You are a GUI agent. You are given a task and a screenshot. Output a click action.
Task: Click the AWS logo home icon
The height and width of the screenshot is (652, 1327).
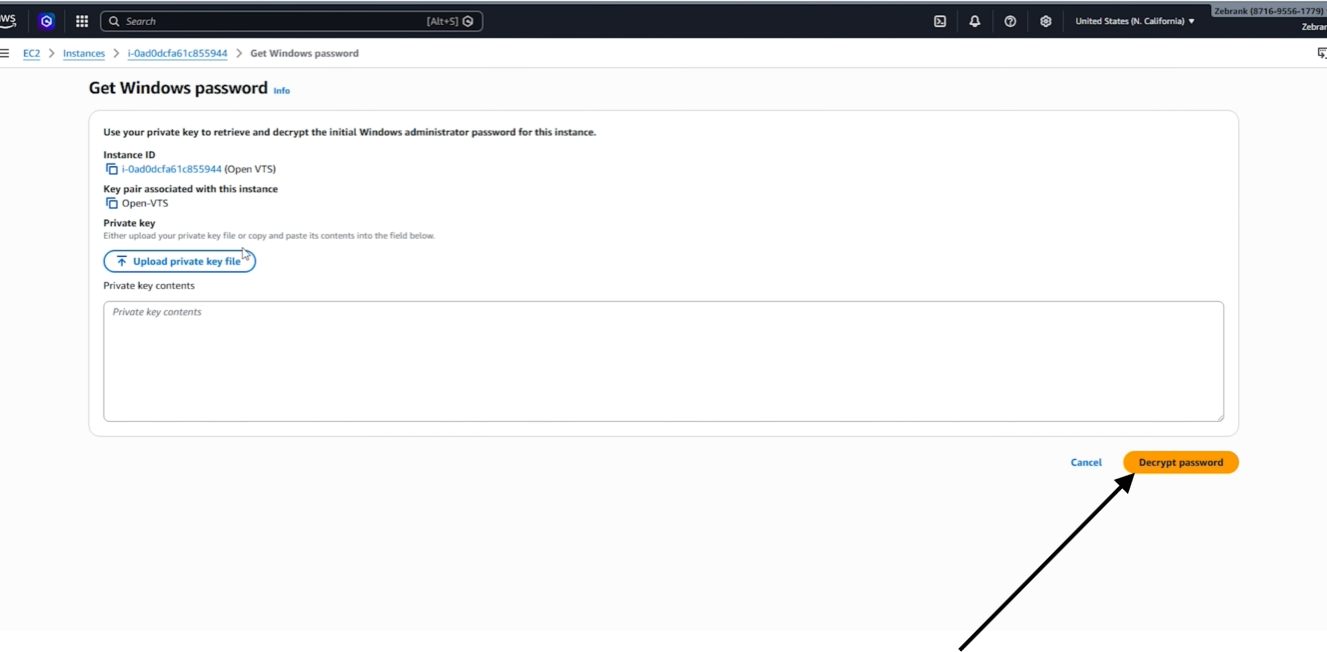click(x=8, y=21)
